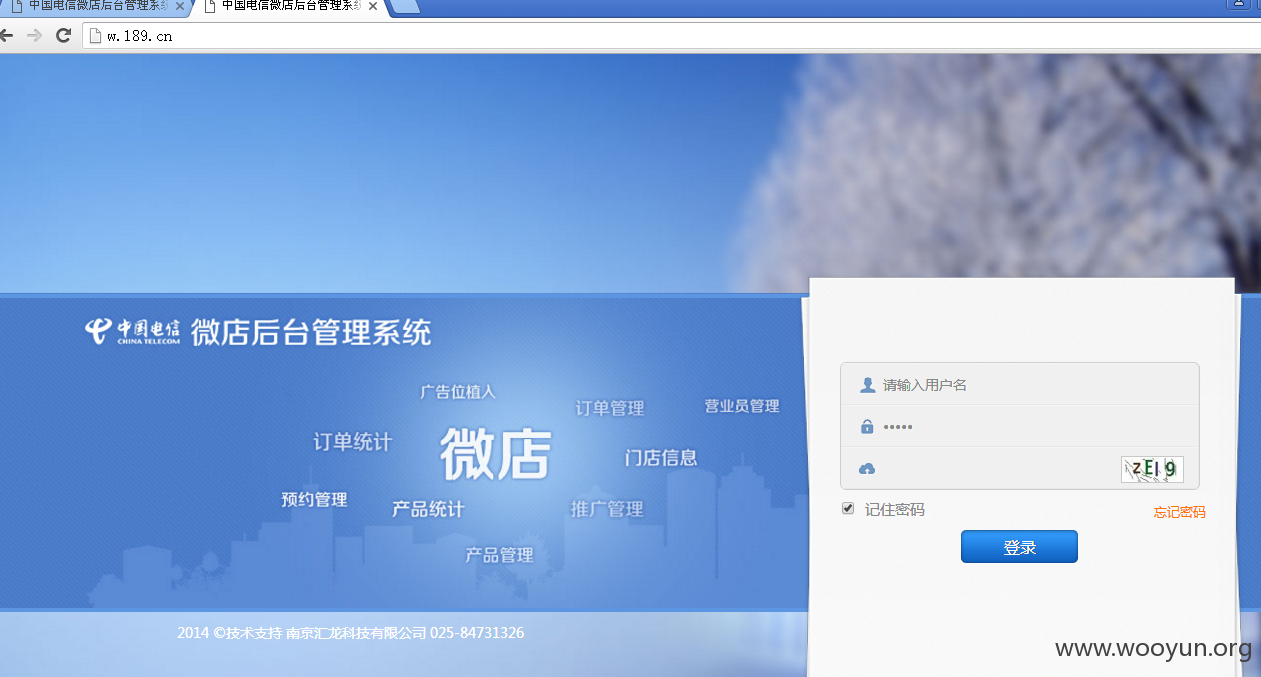This screenshot has height=677, width=1261.
Task: Reload the page with the refresh icon
Action: click(63, 36)
